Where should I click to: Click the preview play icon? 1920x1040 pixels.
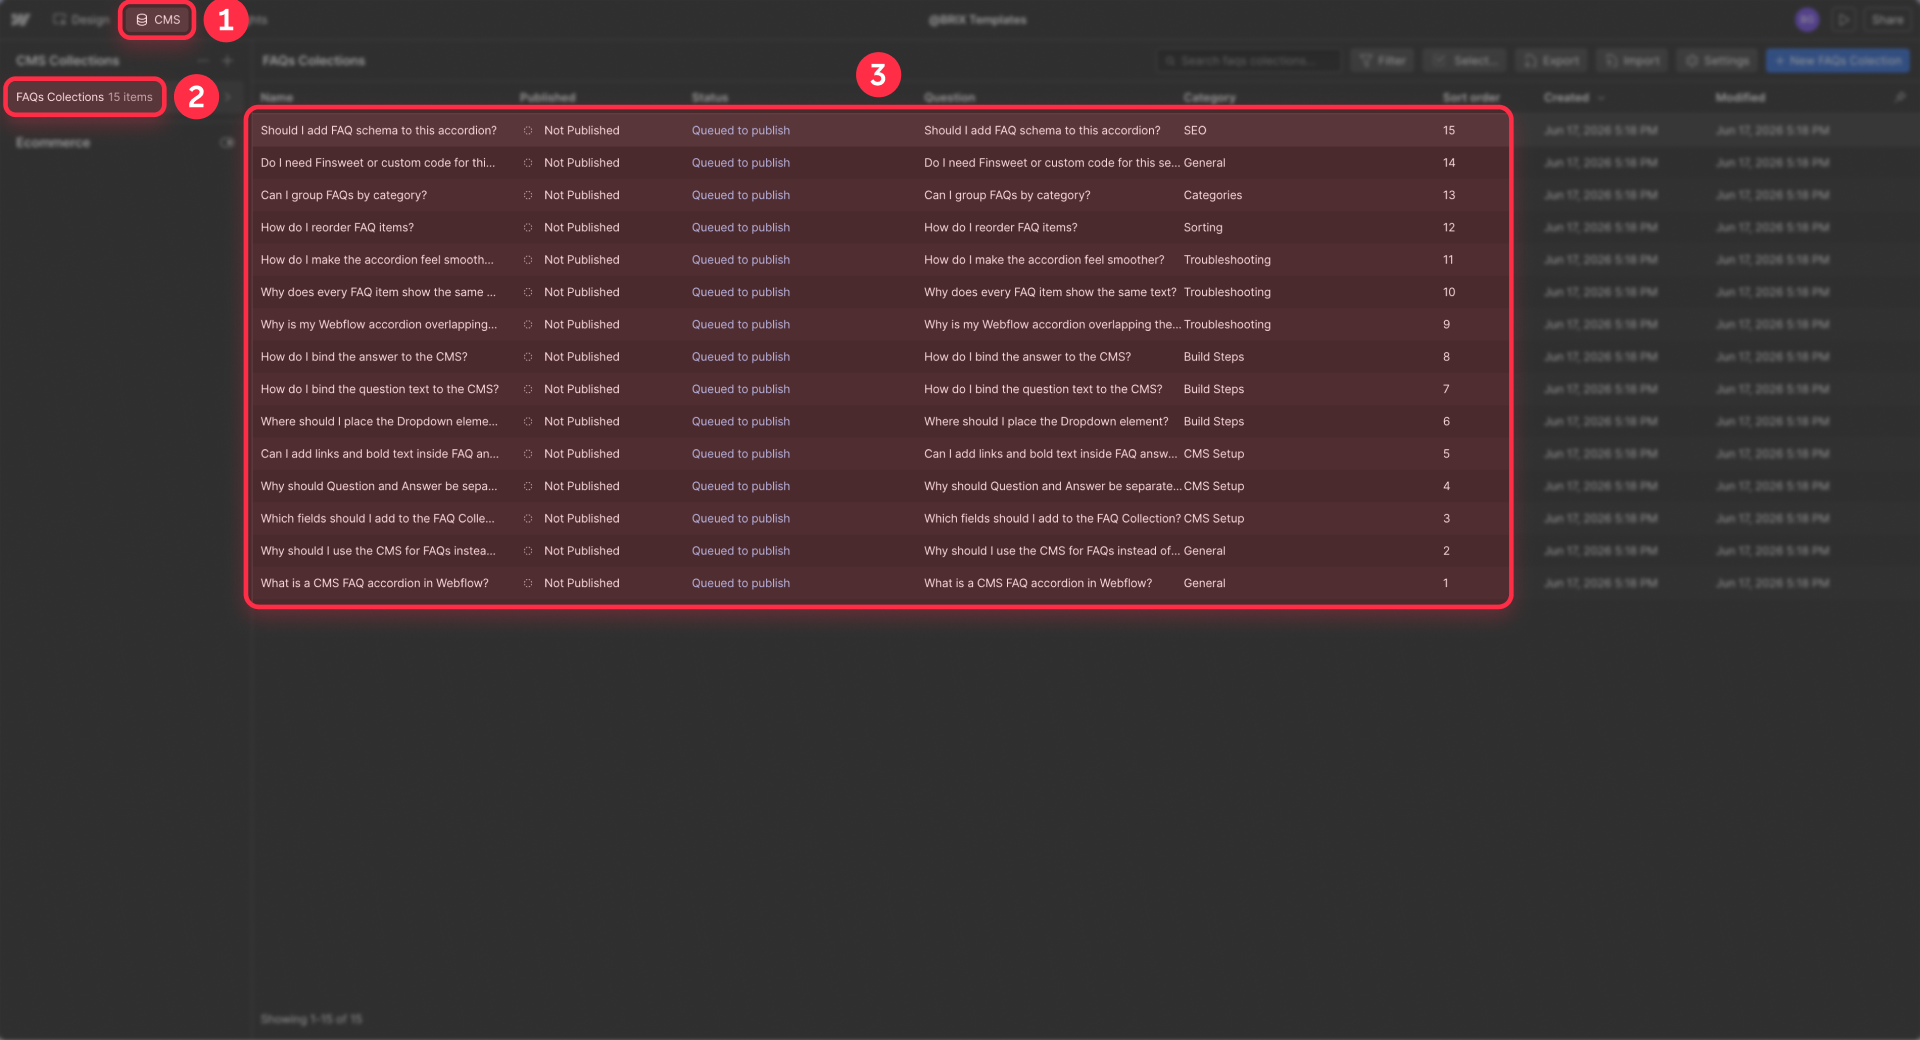[x=1844, y=20]
